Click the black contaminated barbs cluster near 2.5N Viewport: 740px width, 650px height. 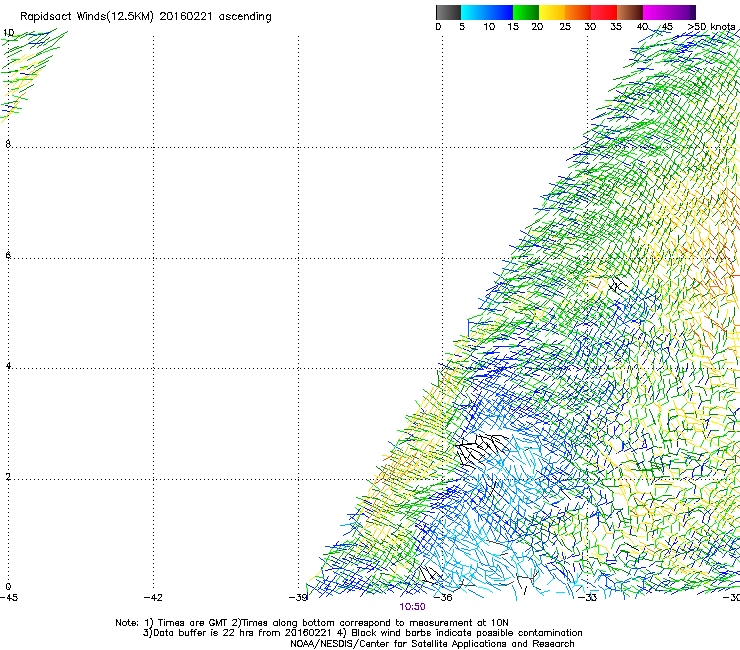click(481, 449)
